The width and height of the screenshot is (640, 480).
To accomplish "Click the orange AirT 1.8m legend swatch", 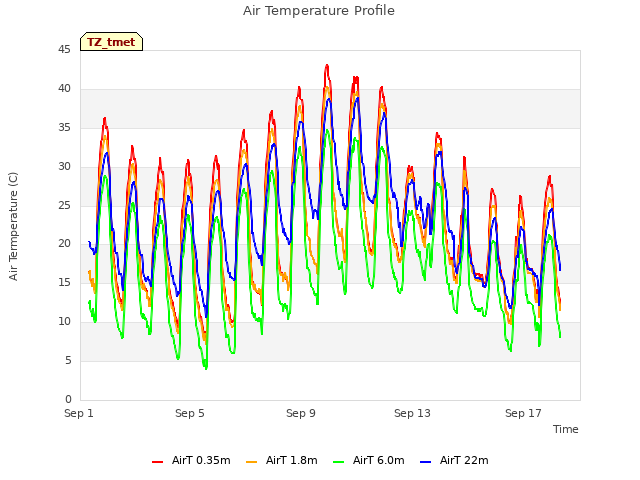I will 251,462.
